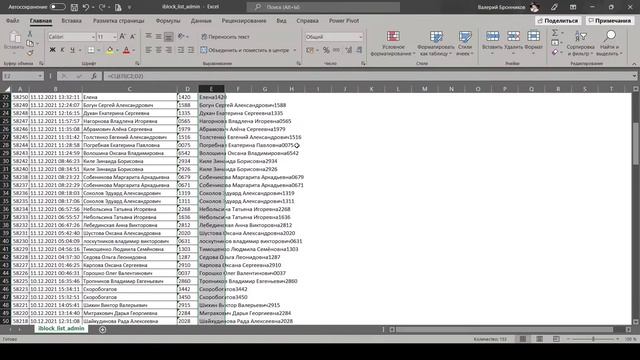Click the center text horizontally icon
The width and height of the screenshot is (640, 360).
click(158, 50)
